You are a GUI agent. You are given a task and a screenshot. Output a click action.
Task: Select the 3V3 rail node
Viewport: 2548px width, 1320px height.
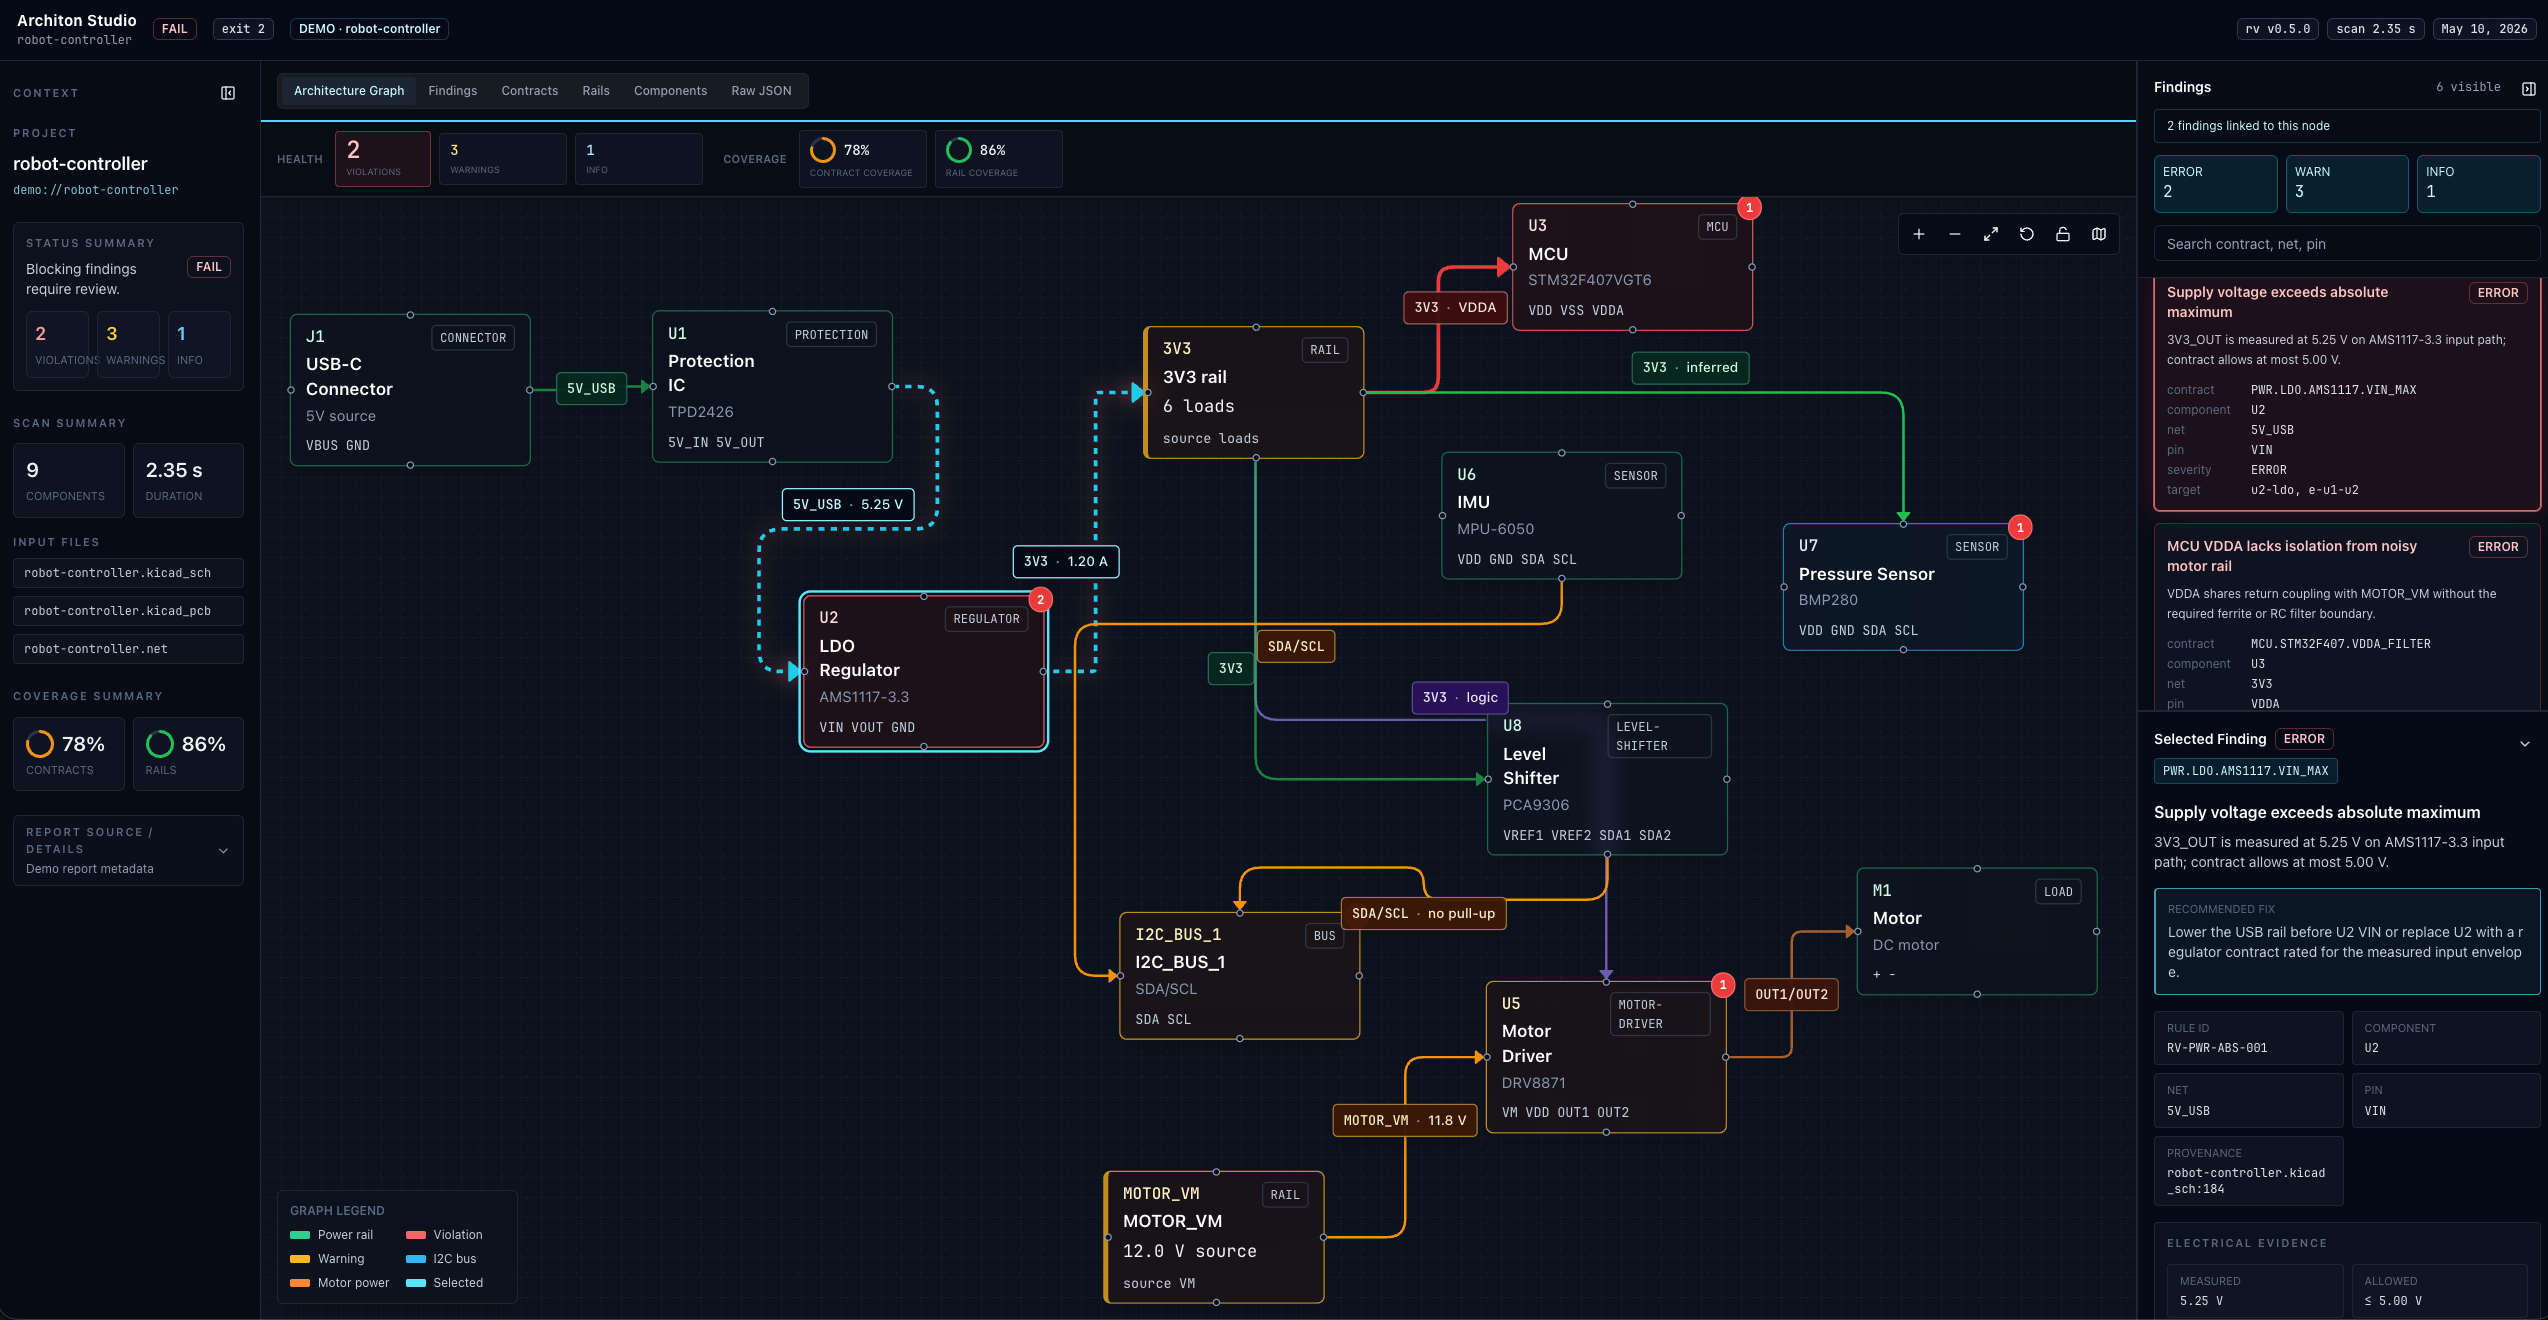pos(1254,393)
